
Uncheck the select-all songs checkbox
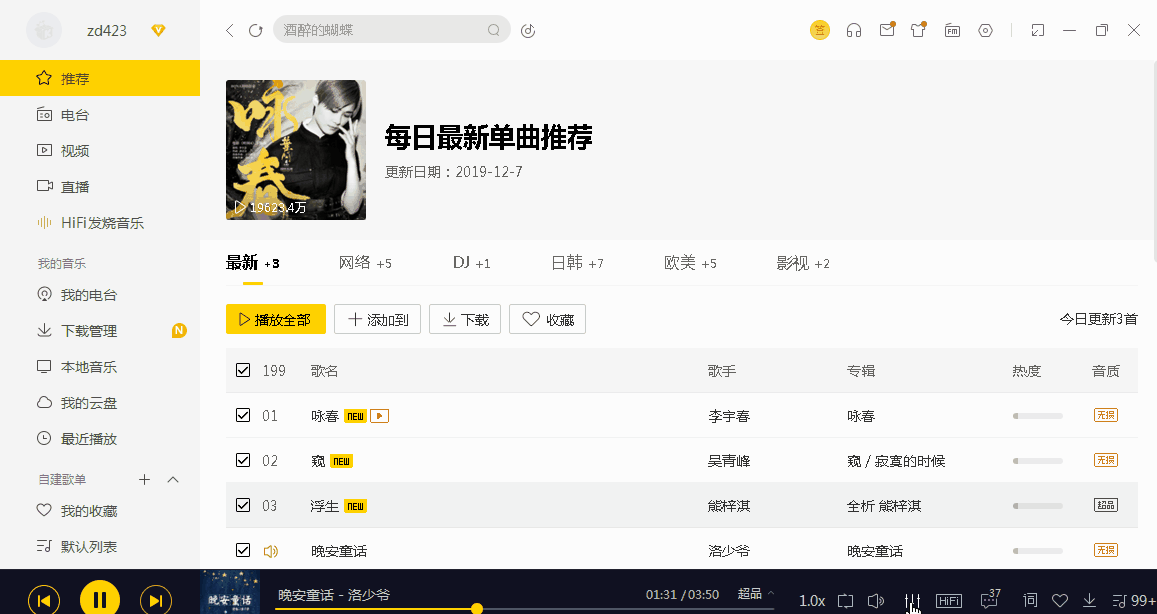(243, 369)
